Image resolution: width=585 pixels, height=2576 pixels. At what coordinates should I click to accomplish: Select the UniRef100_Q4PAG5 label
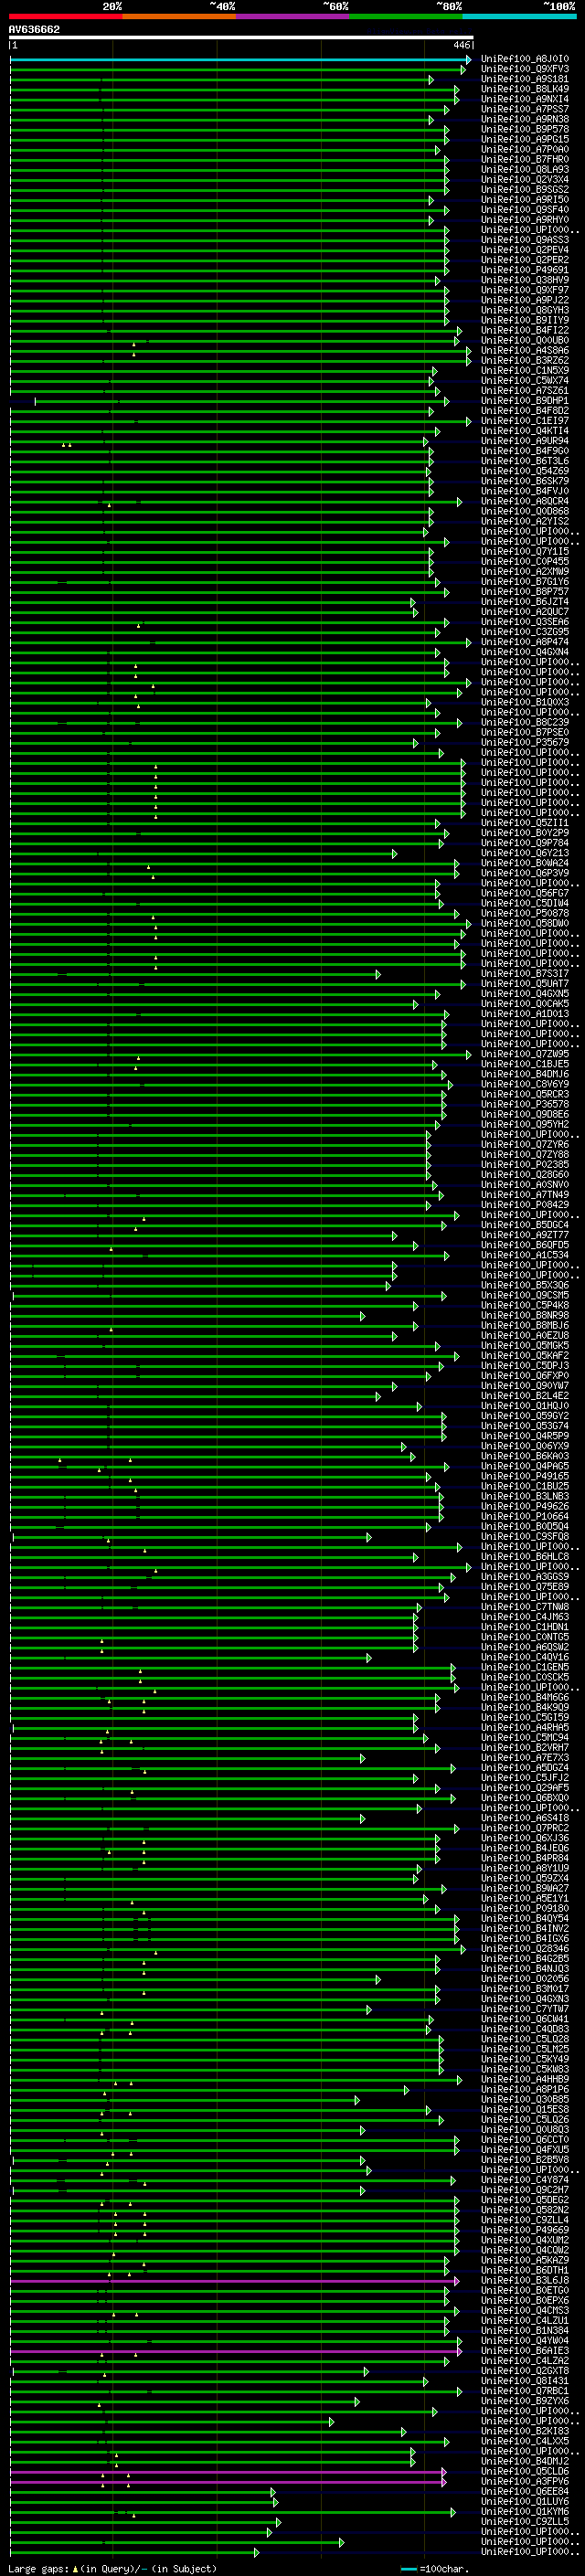(525, 1466)
